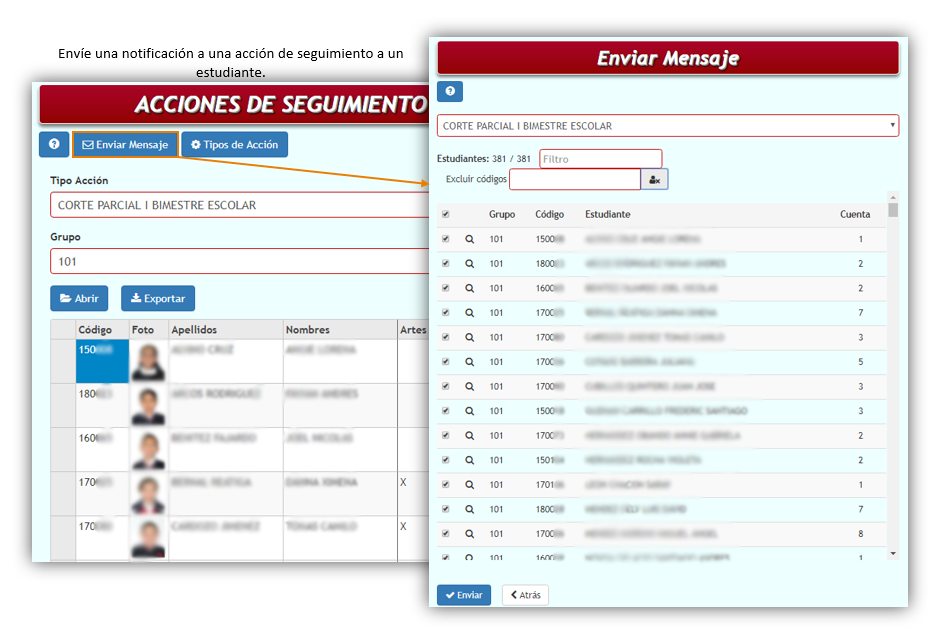Select the highlighted code 150 cell

(x=102, y=361)
